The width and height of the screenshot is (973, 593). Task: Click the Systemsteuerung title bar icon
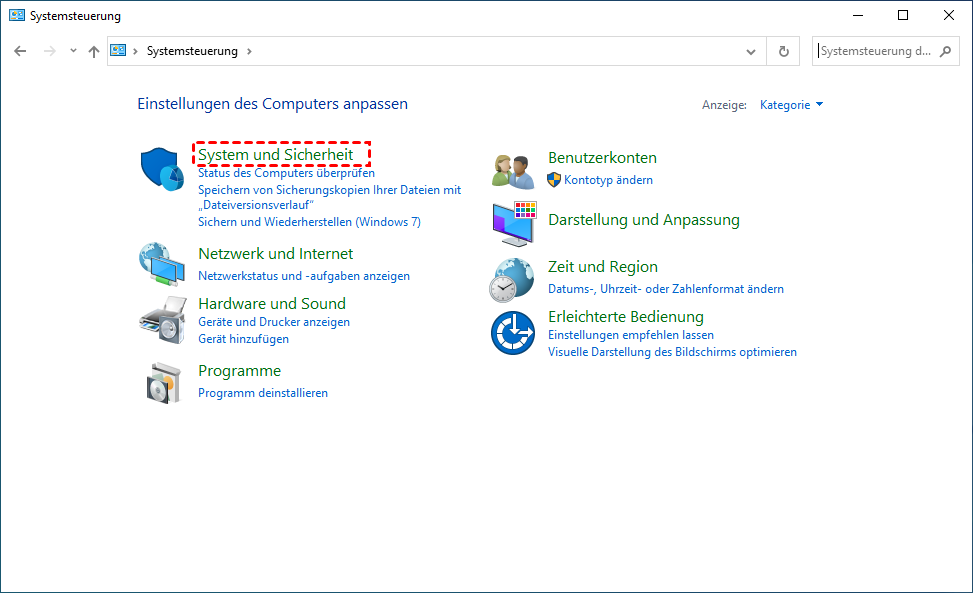click(17, 16)
